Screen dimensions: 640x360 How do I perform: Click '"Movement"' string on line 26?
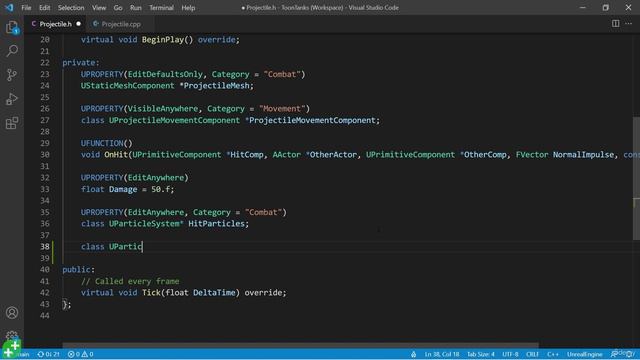point(282,109)
